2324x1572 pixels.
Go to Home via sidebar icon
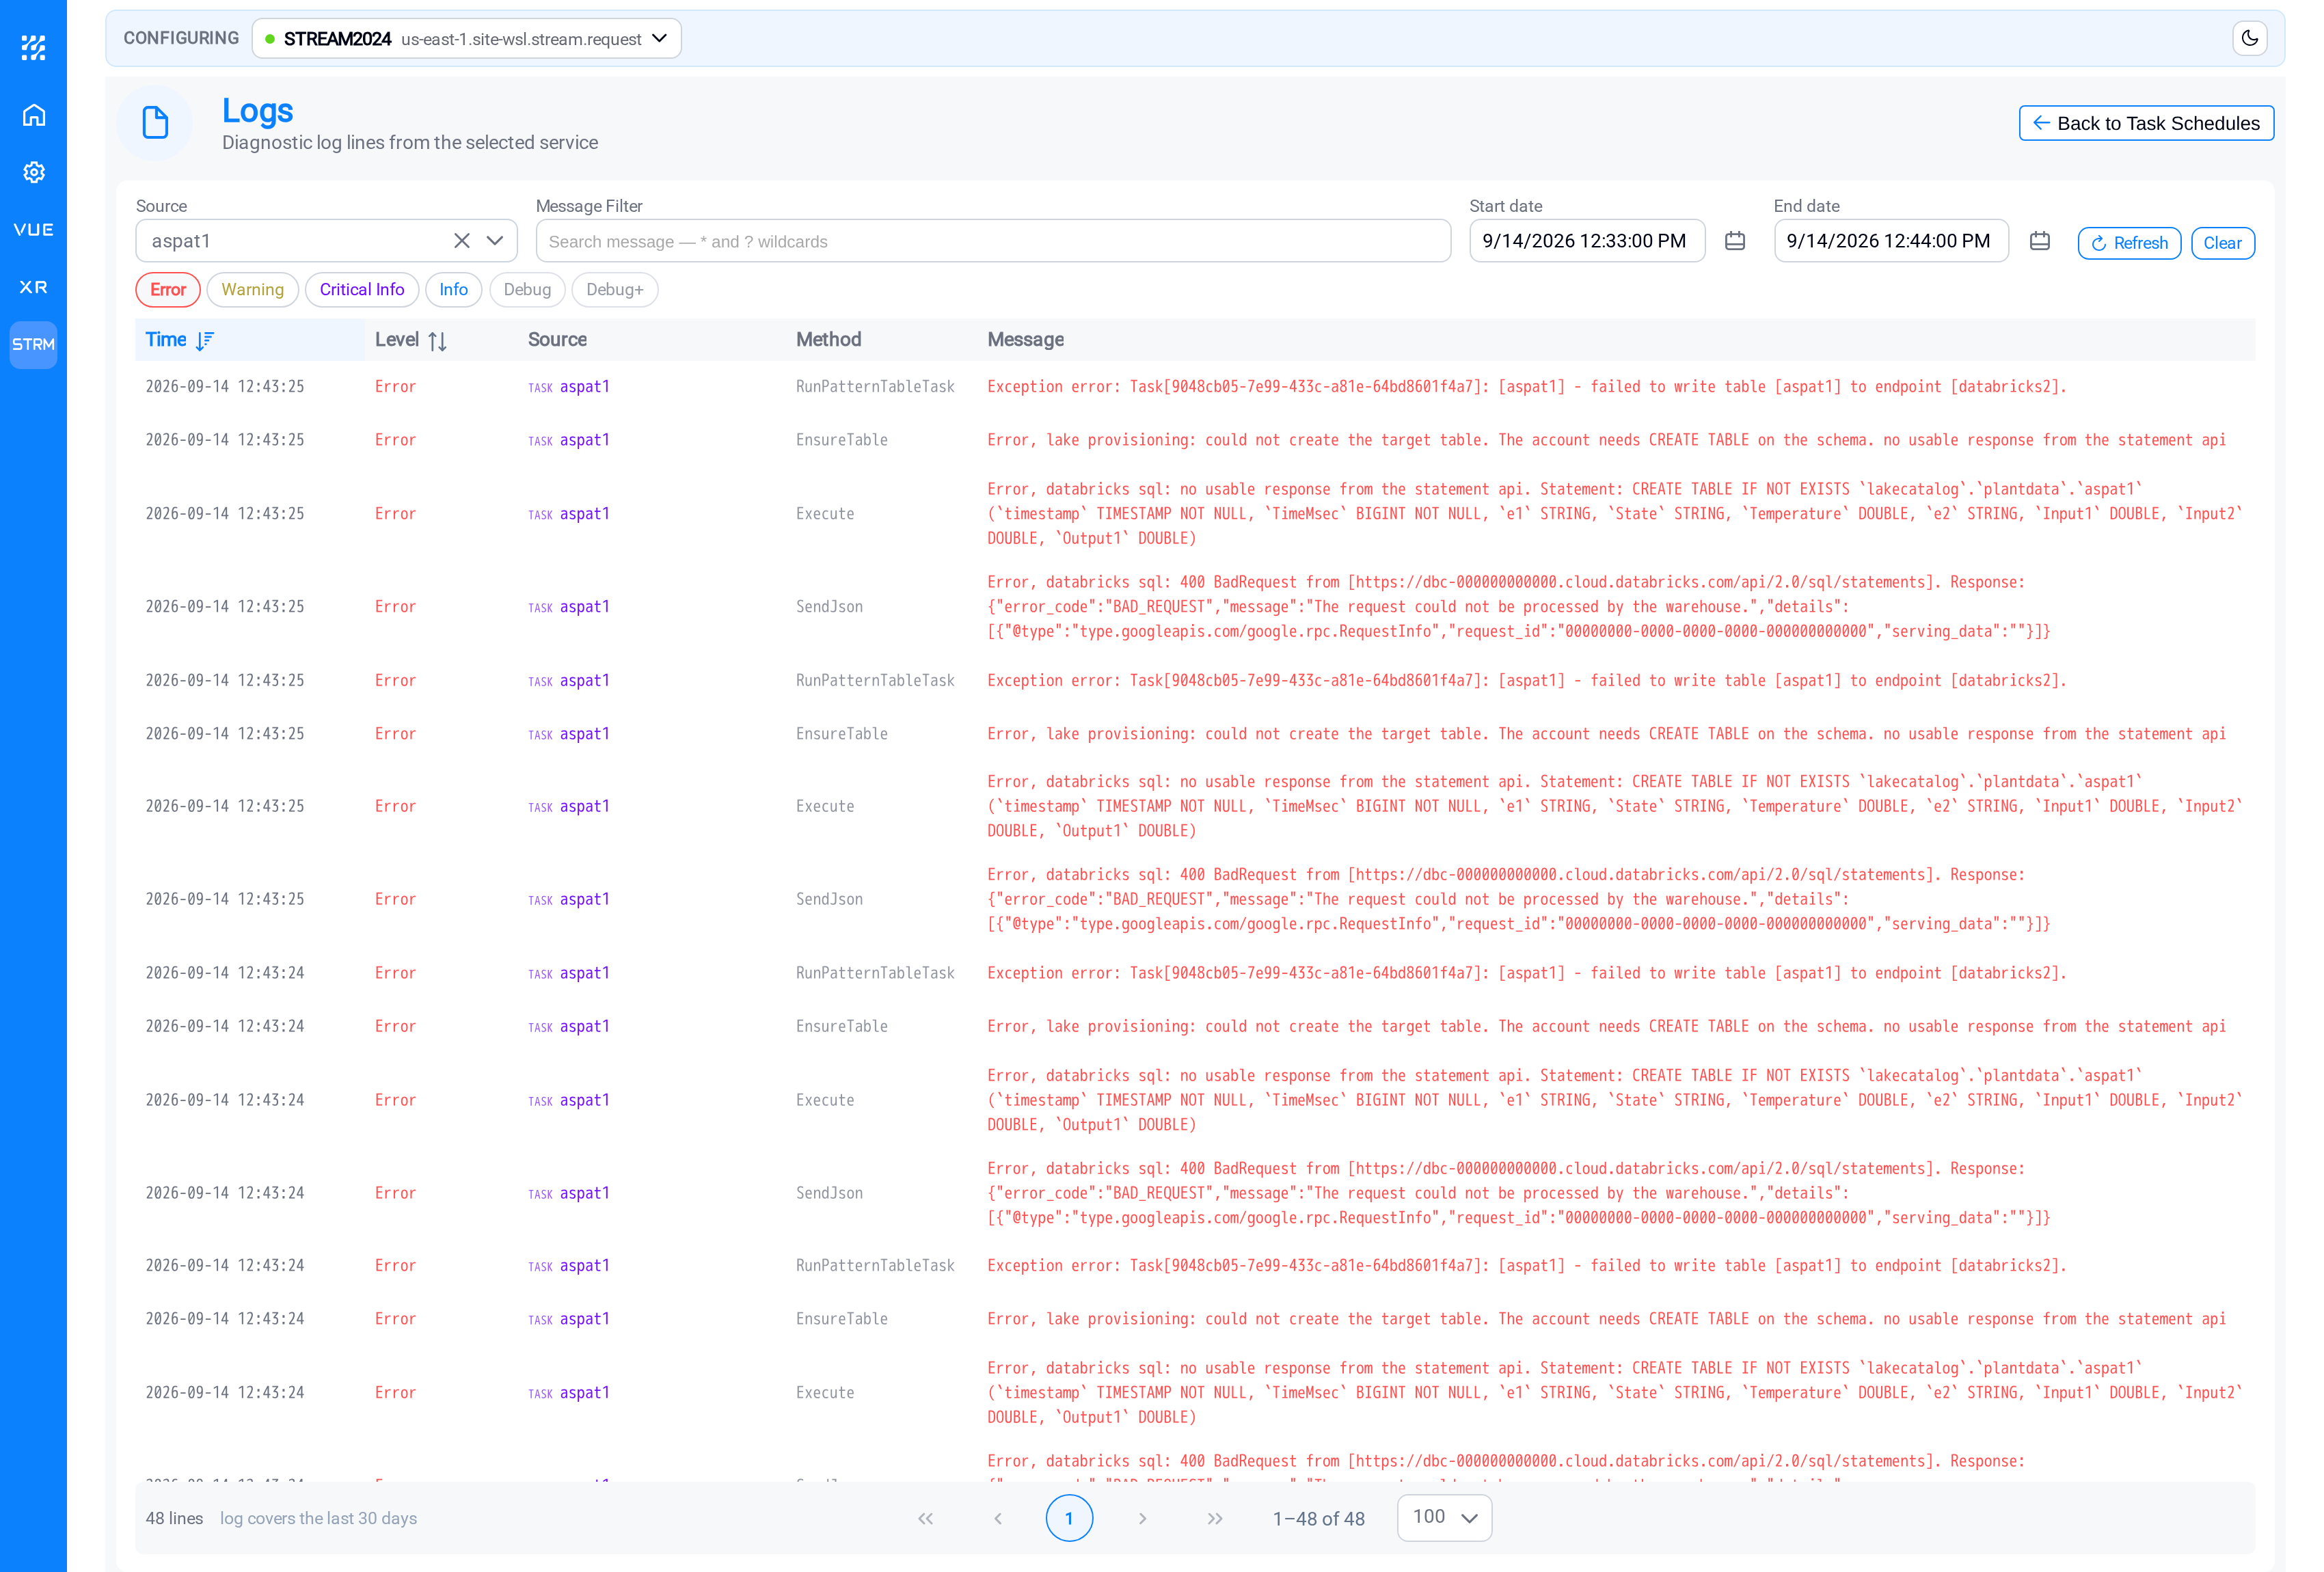pyautogui.click(x=33, y=115)
